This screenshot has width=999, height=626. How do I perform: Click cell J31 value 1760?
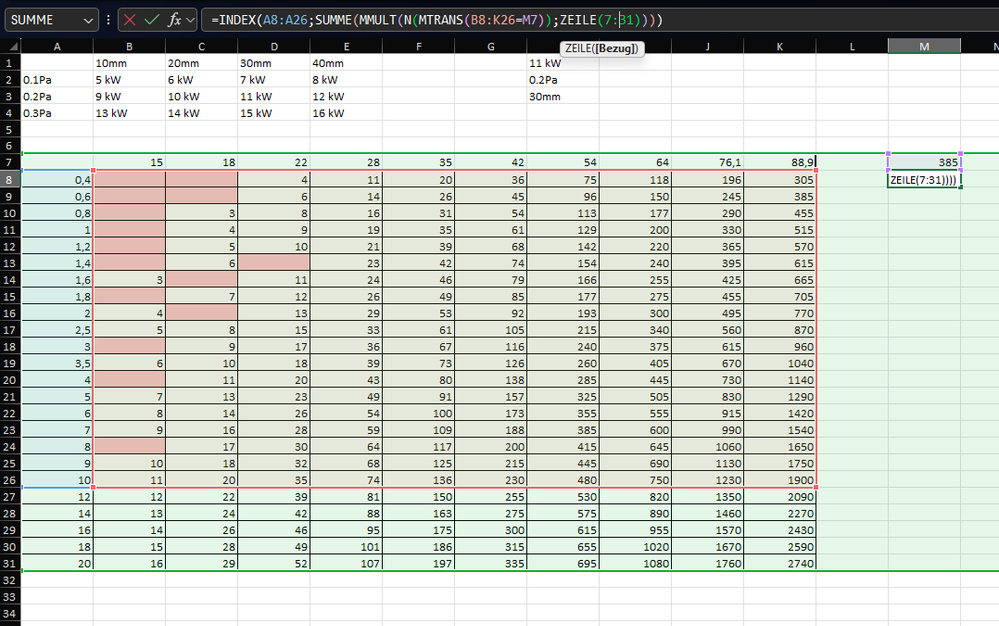(x=707, y=563)
